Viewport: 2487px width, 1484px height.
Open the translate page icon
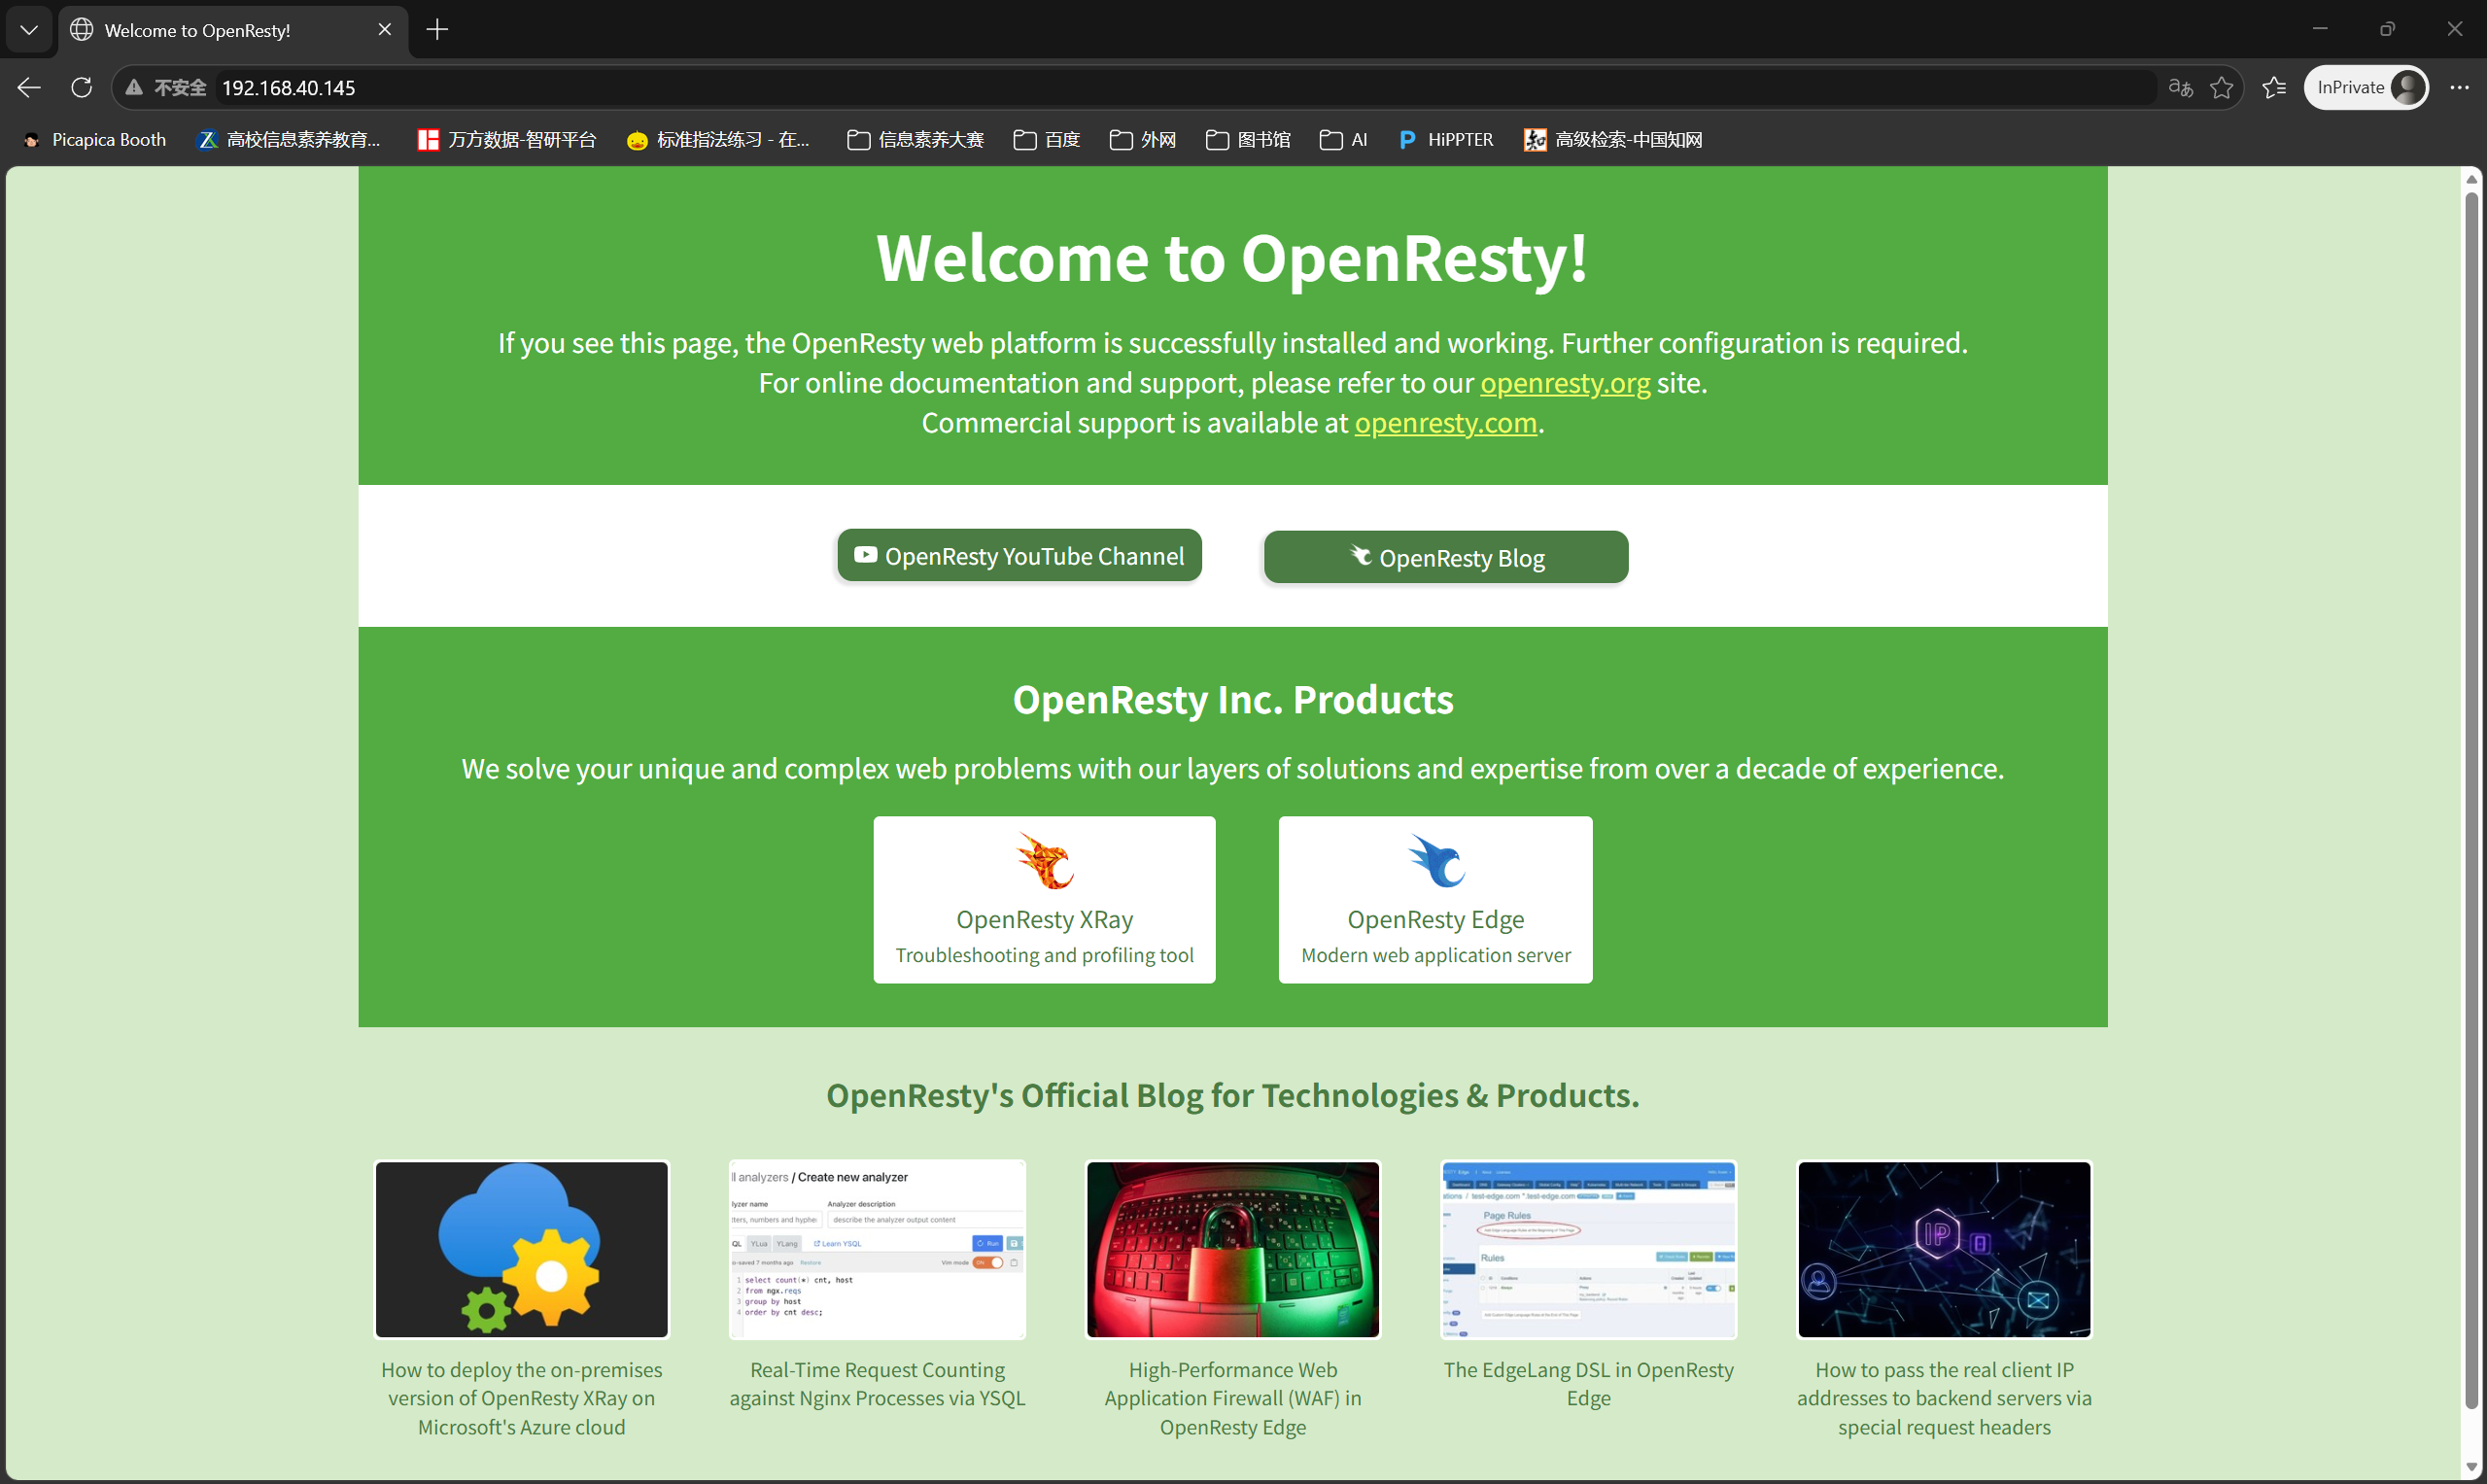click(2181, 88)
